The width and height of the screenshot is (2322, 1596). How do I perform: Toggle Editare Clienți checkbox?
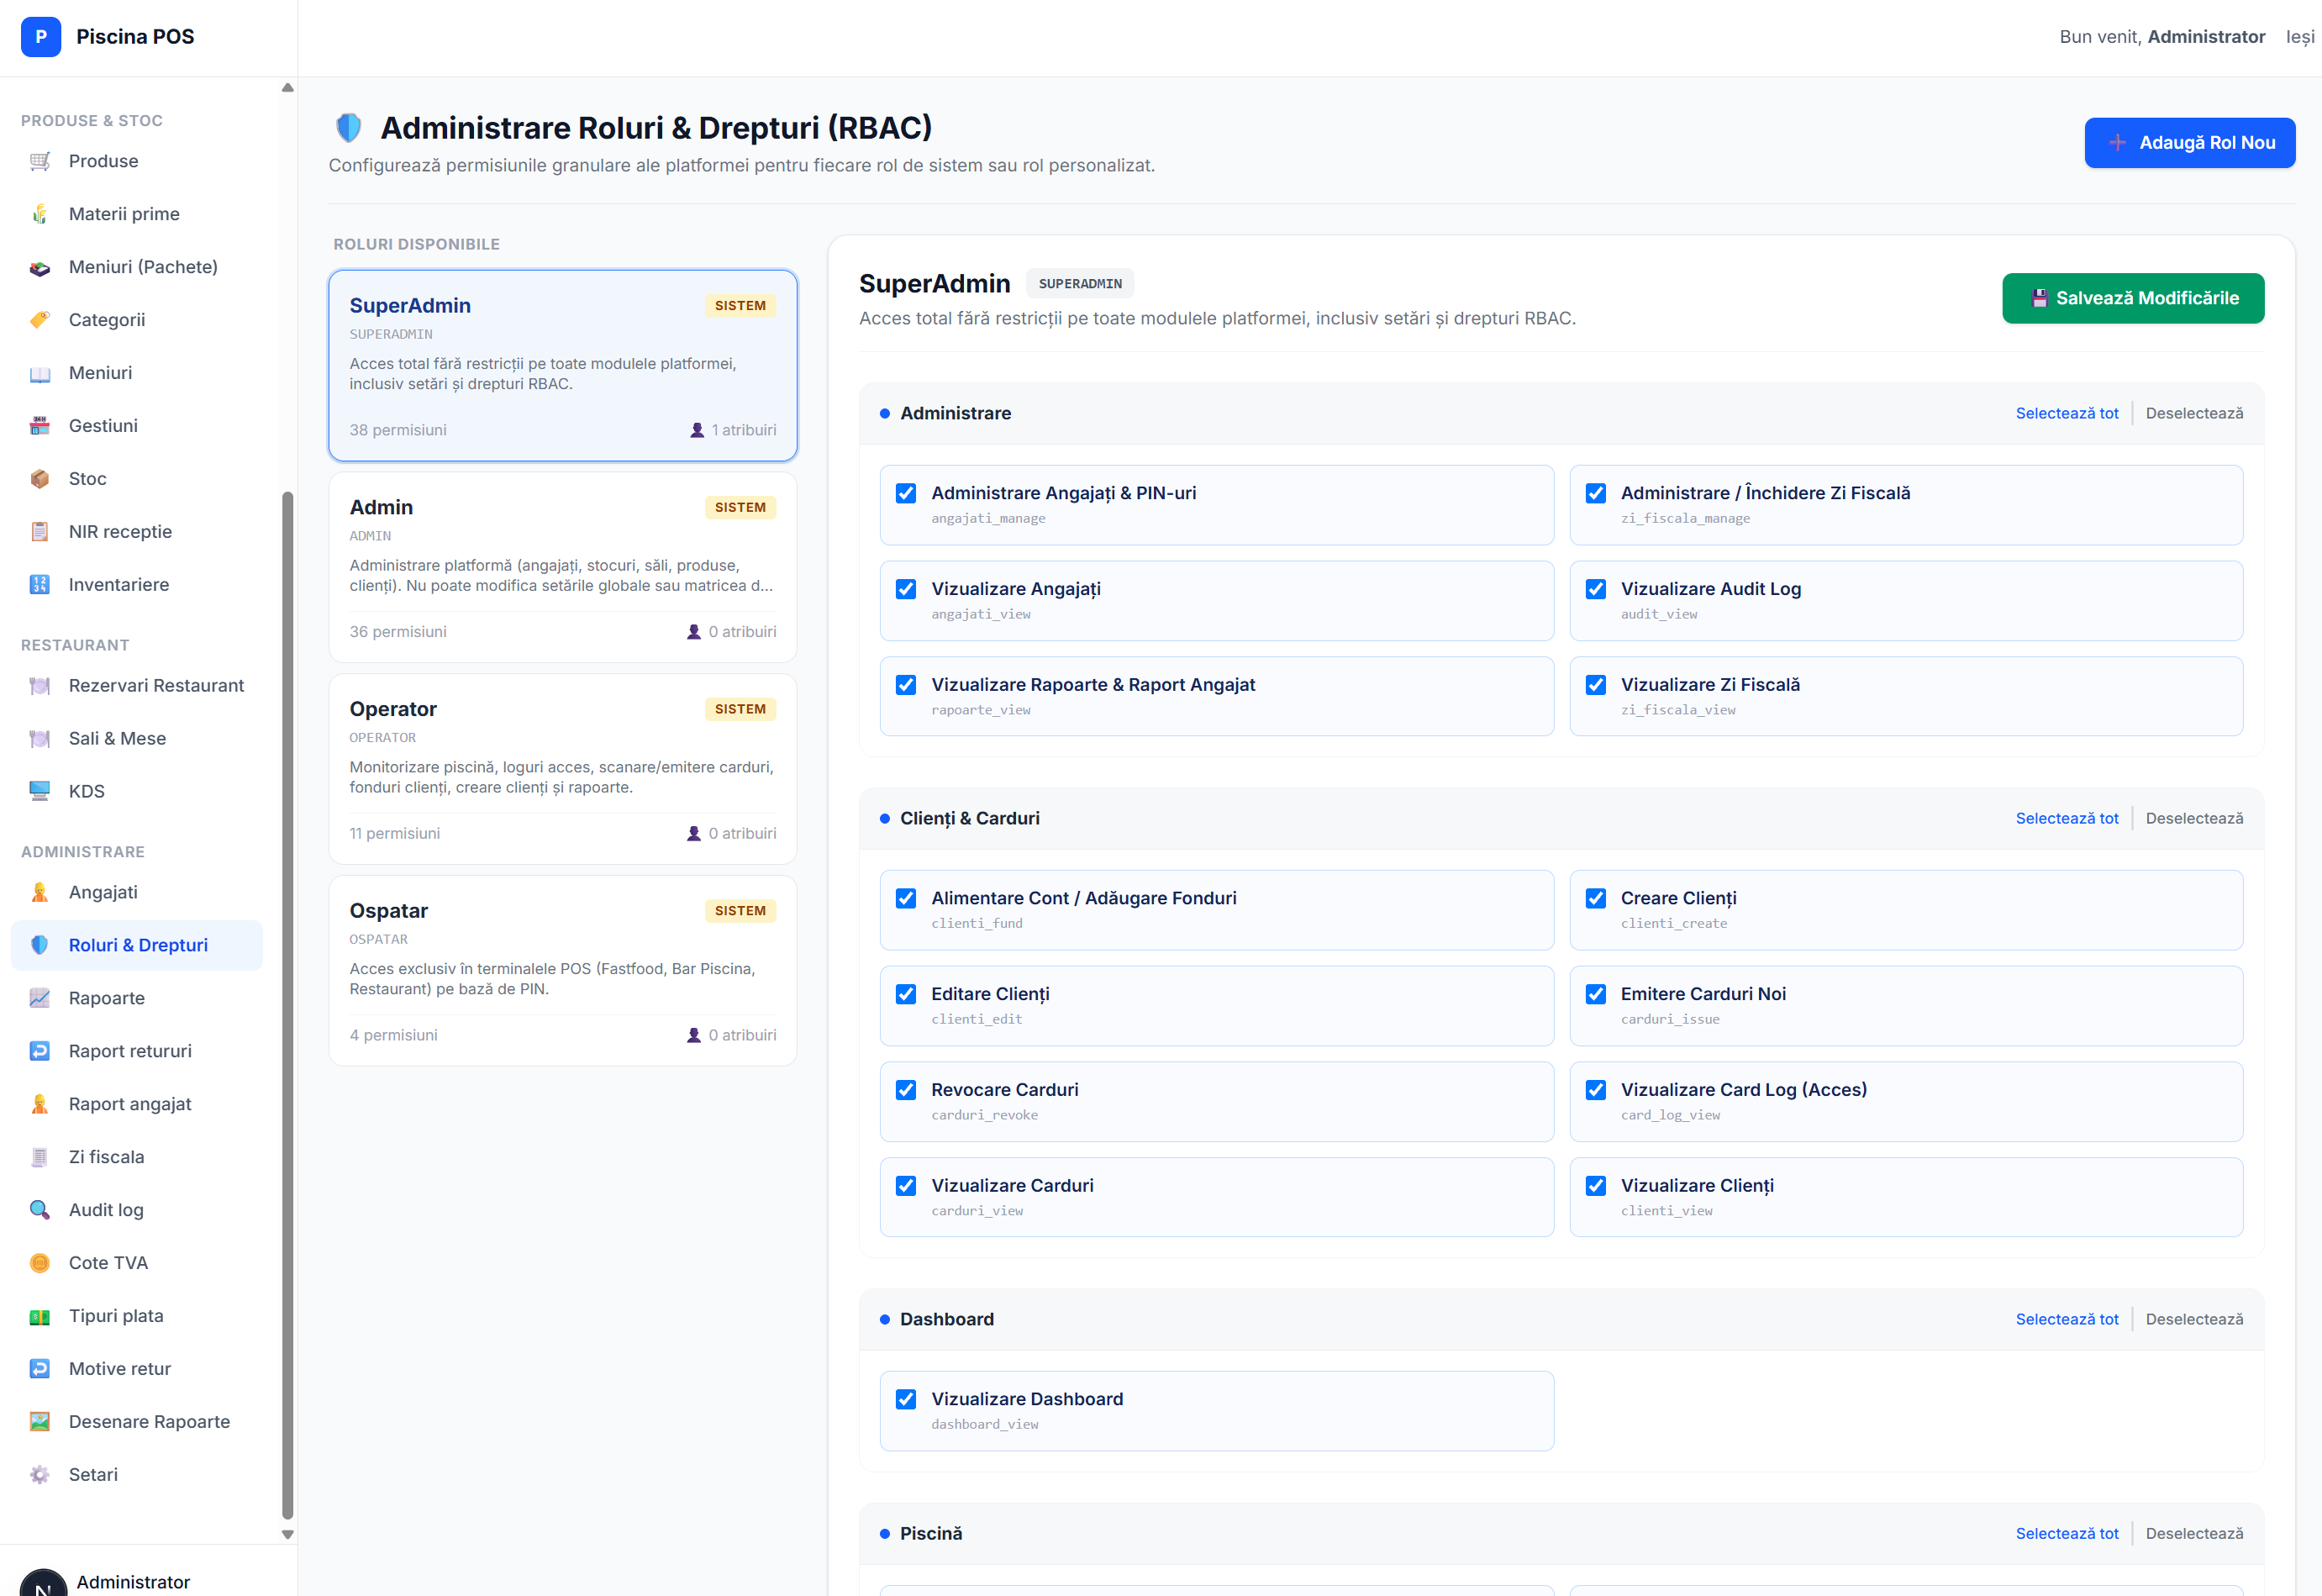tap(906, 995)
